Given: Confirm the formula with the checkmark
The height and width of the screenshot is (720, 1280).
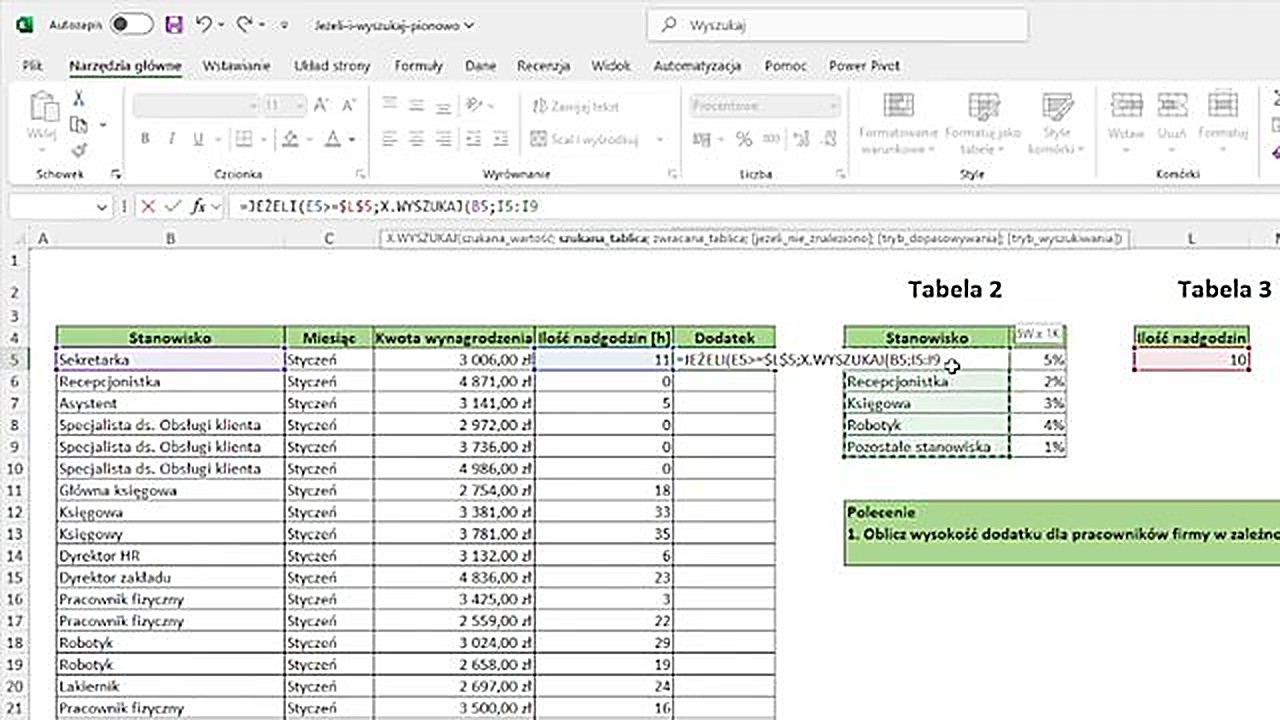Looking at the screenshot, I should (173, 207).
